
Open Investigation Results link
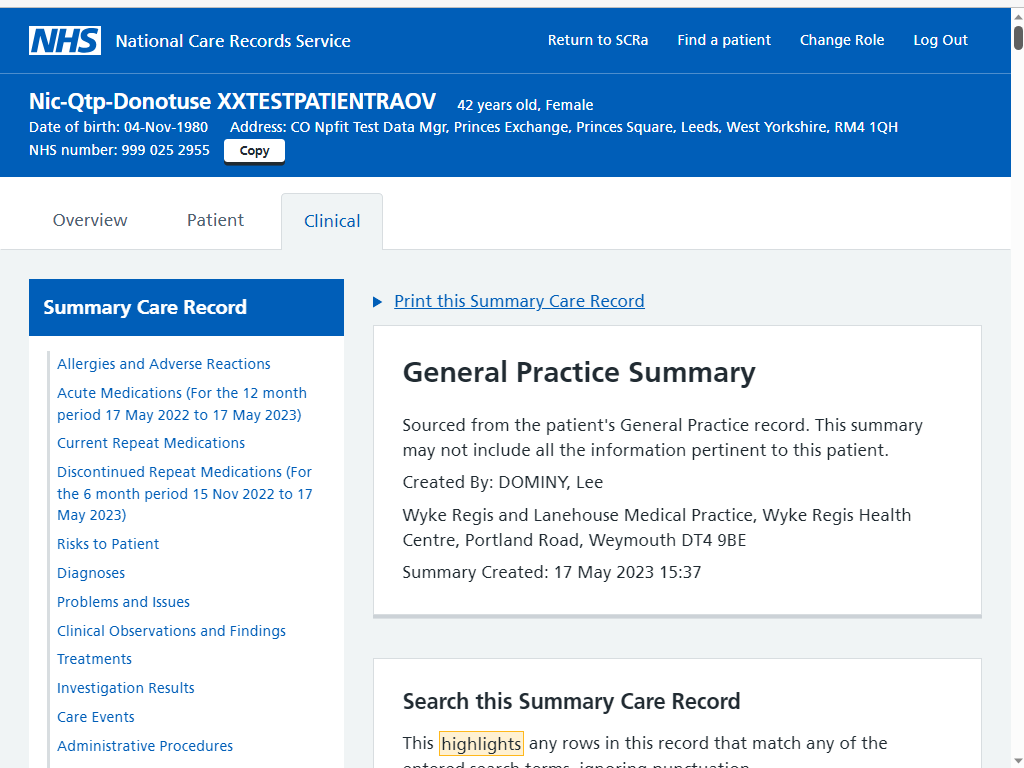[125, 688]
